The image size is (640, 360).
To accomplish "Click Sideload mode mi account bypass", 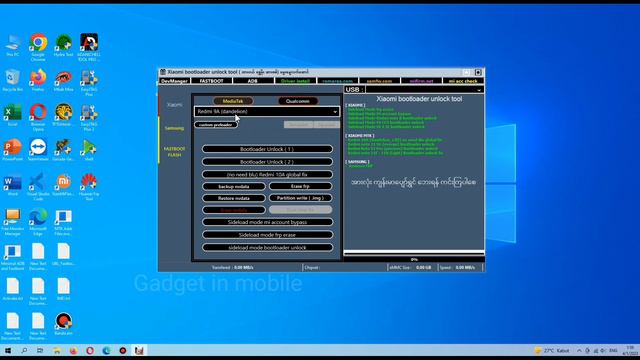I will [267, 222].
